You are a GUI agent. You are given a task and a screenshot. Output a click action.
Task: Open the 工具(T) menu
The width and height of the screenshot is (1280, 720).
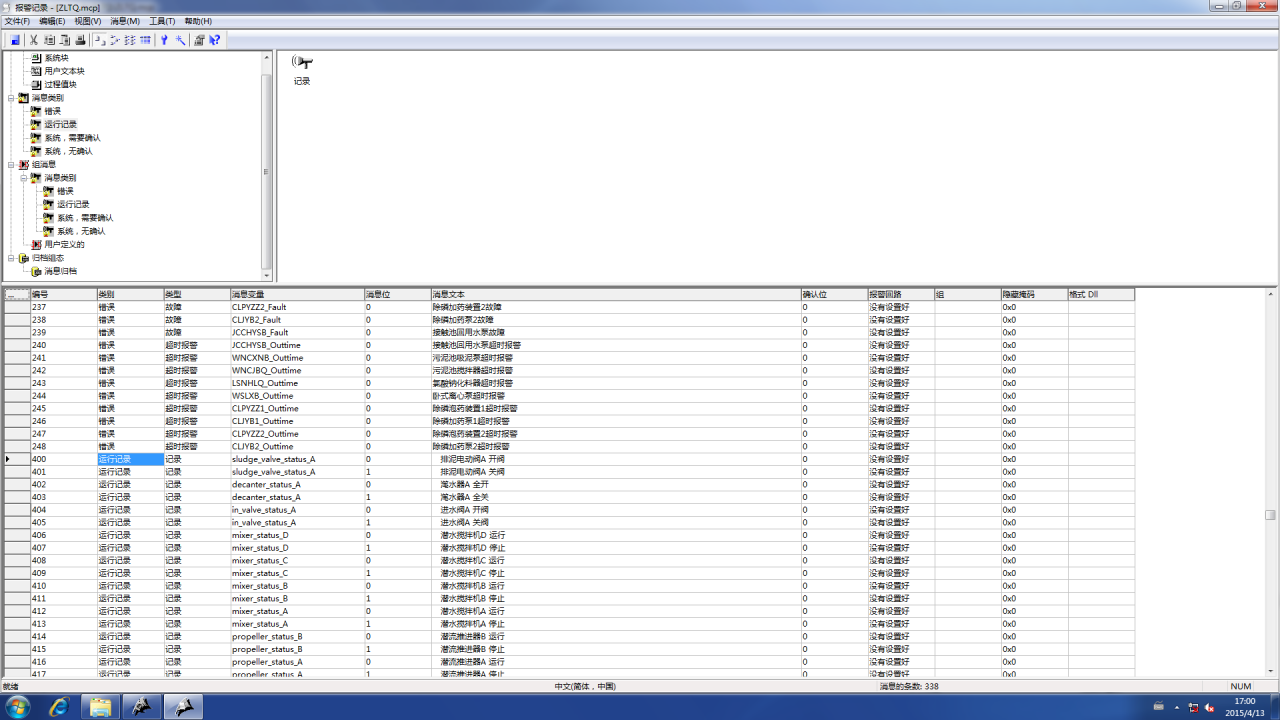pos(162,21)
